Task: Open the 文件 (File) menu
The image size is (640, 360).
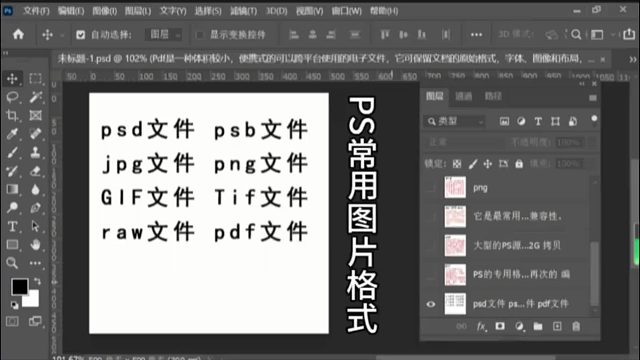Action: (36, 11)
